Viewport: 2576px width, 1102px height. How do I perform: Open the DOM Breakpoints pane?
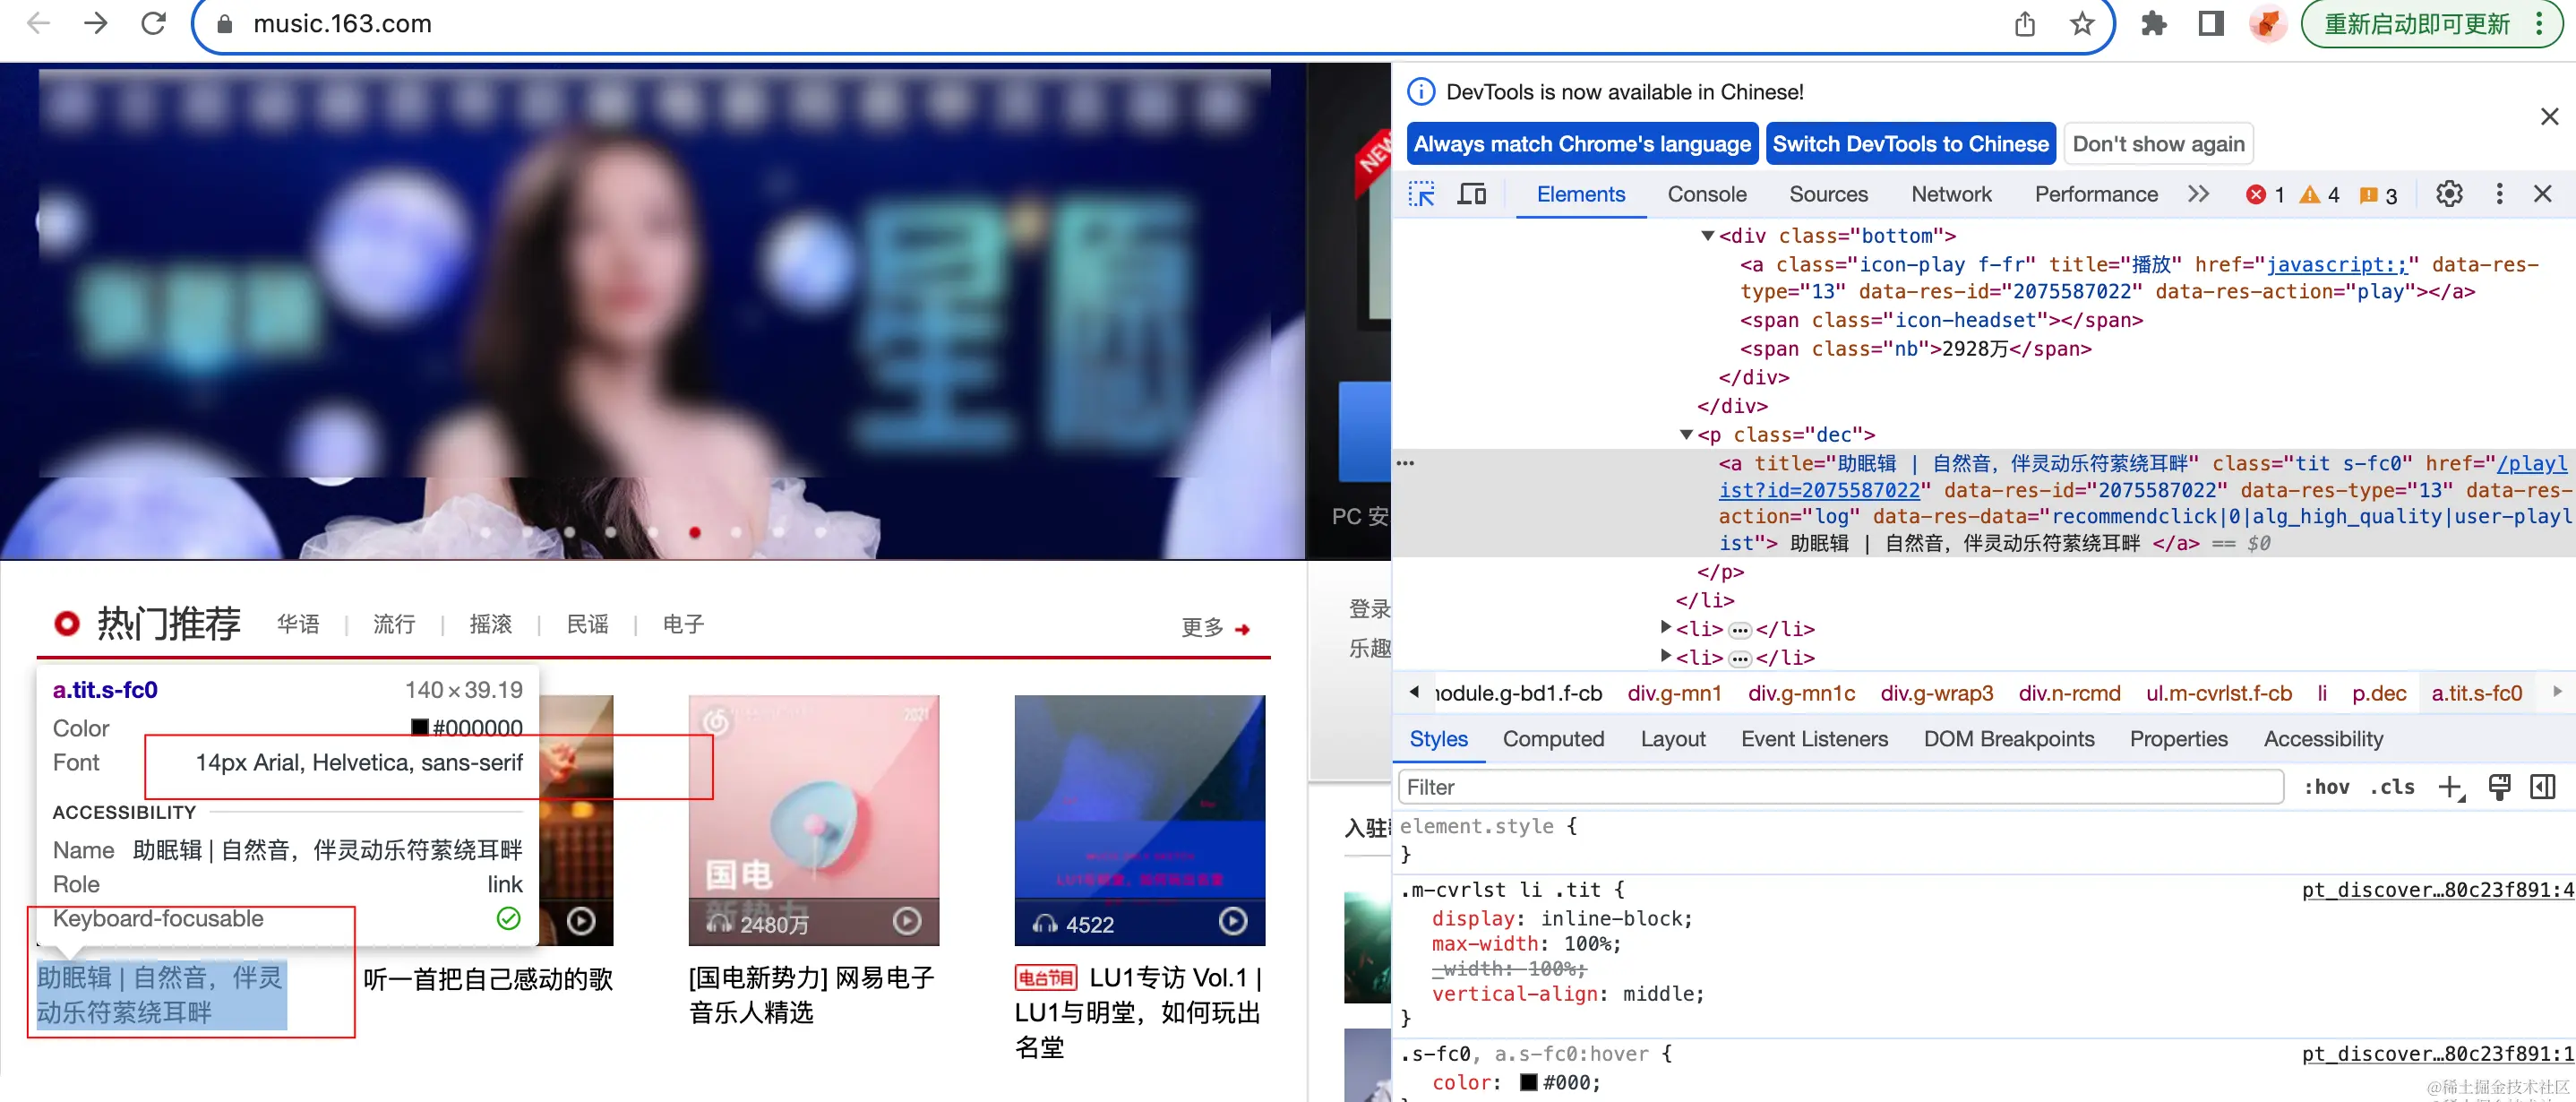2008,739
